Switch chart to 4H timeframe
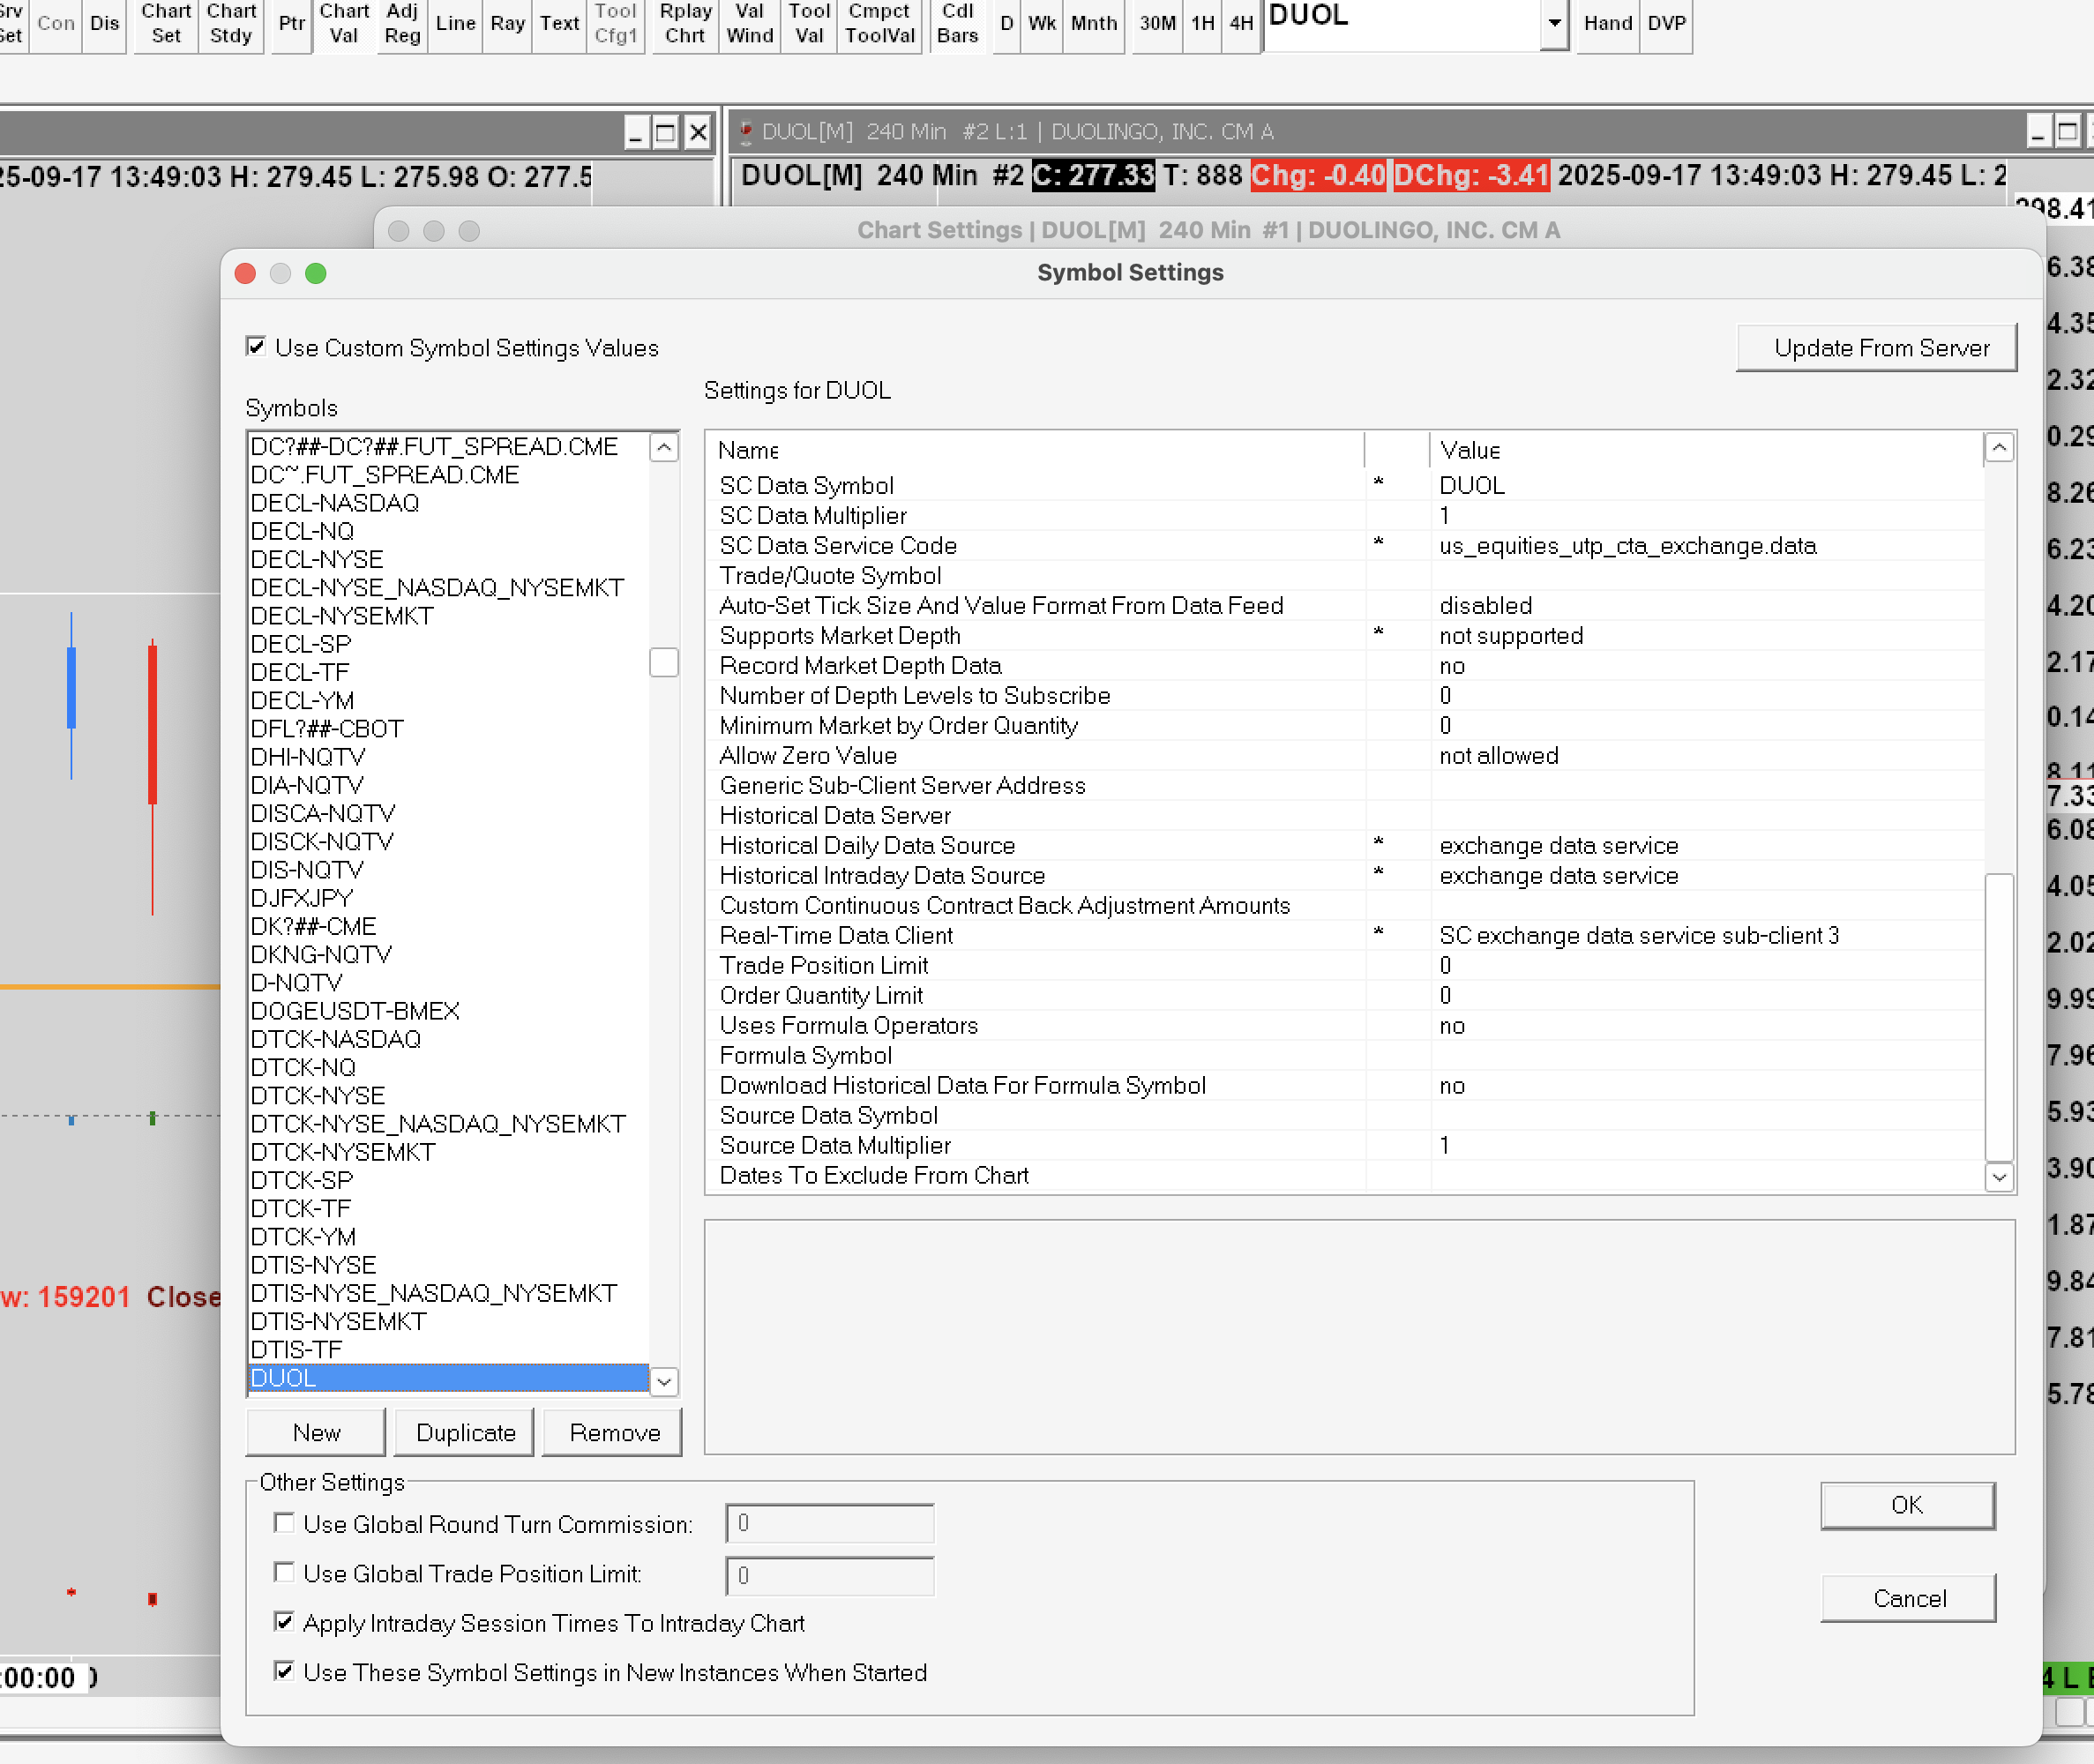2094x1764 pixels. [x=1241, y=23]
